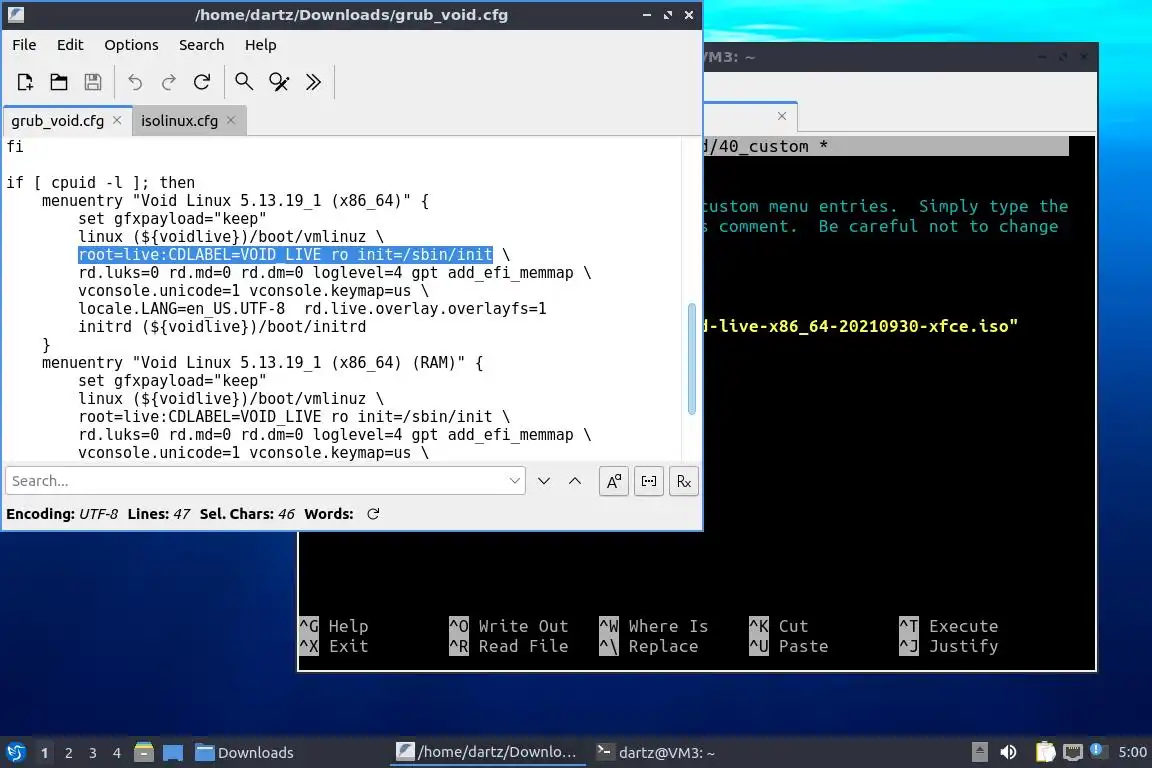The width and height of the screenshot is (1152, 768).
Task: Open a file with the folder toolbar icon
Action: click(59, 82)
